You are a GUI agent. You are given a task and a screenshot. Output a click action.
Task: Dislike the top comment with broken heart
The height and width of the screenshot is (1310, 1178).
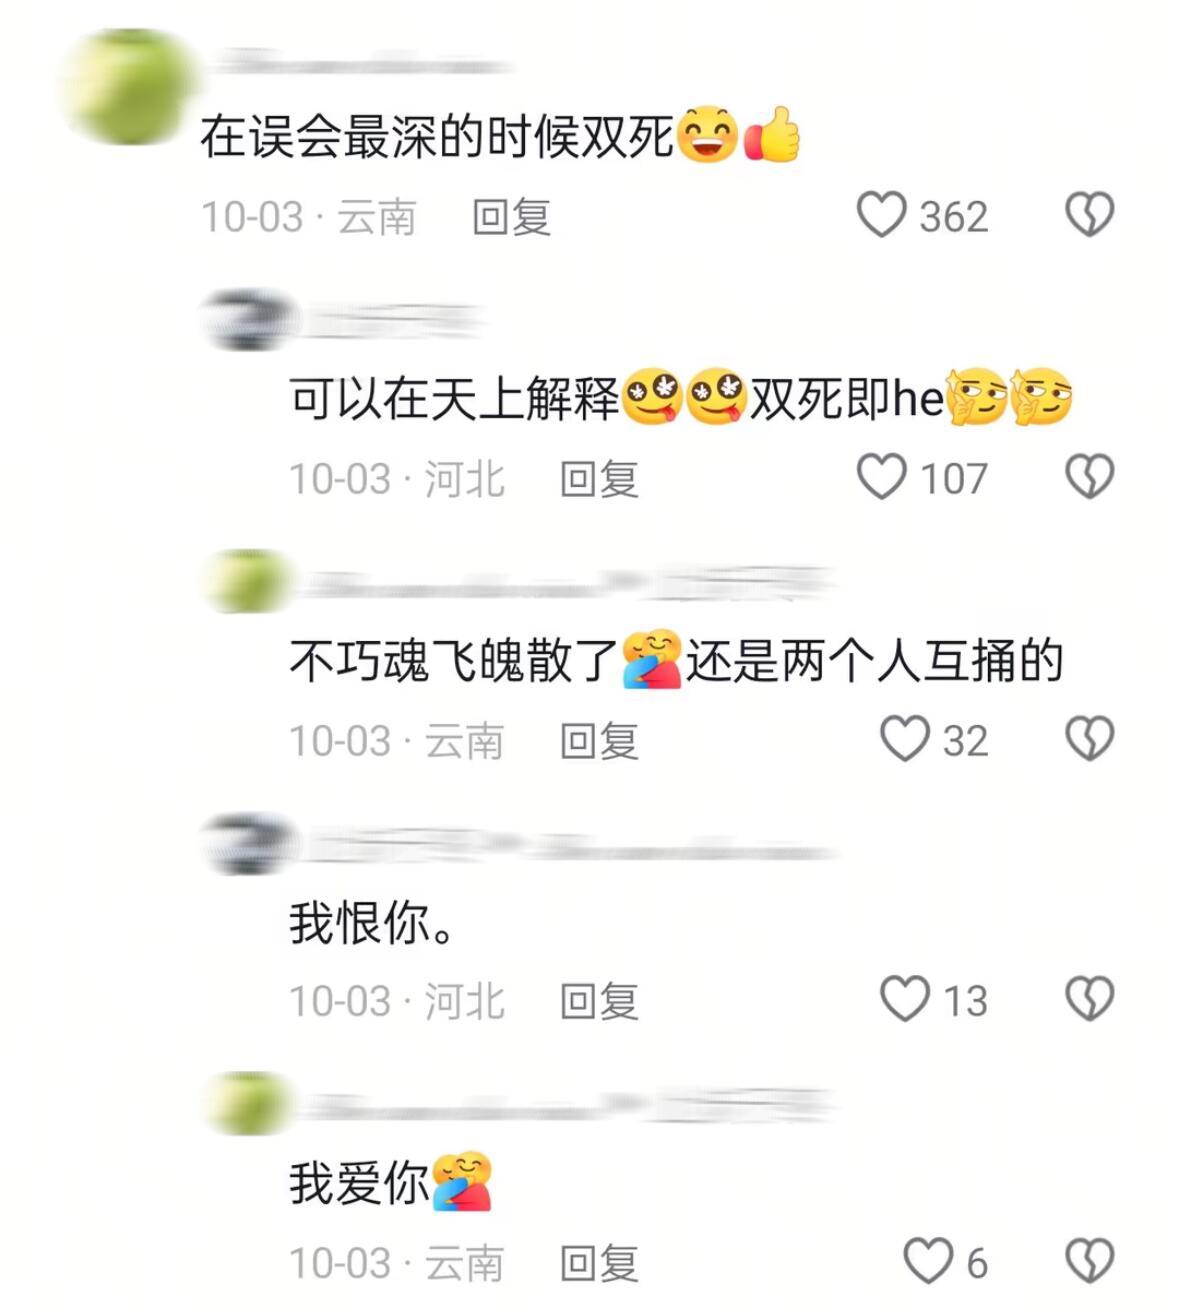pos(1089,215)
